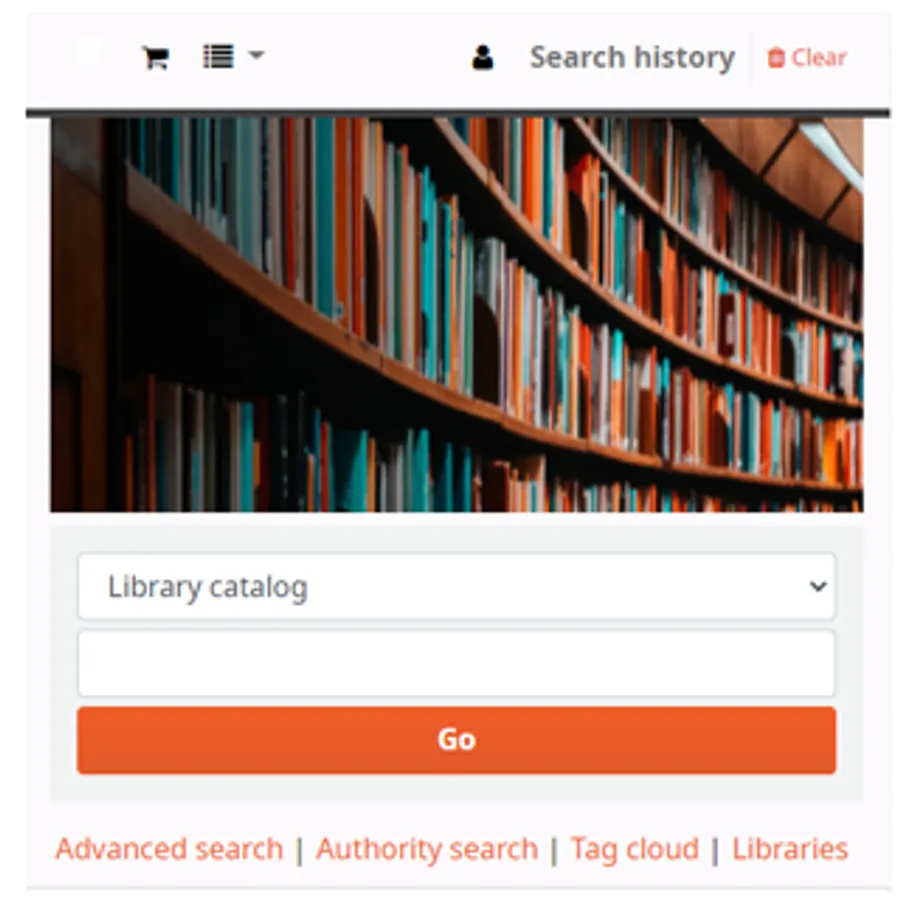Expand the caret beside the Lists icon

tap(256, 55)
